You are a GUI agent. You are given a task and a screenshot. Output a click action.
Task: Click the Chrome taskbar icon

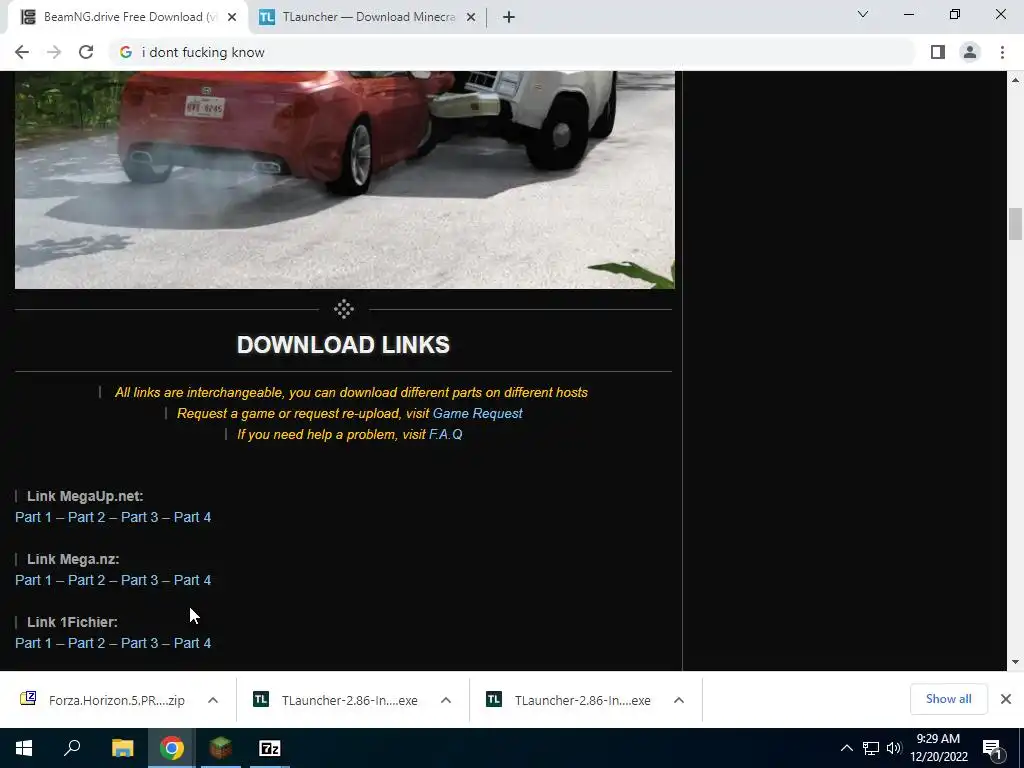click(172, 748)
